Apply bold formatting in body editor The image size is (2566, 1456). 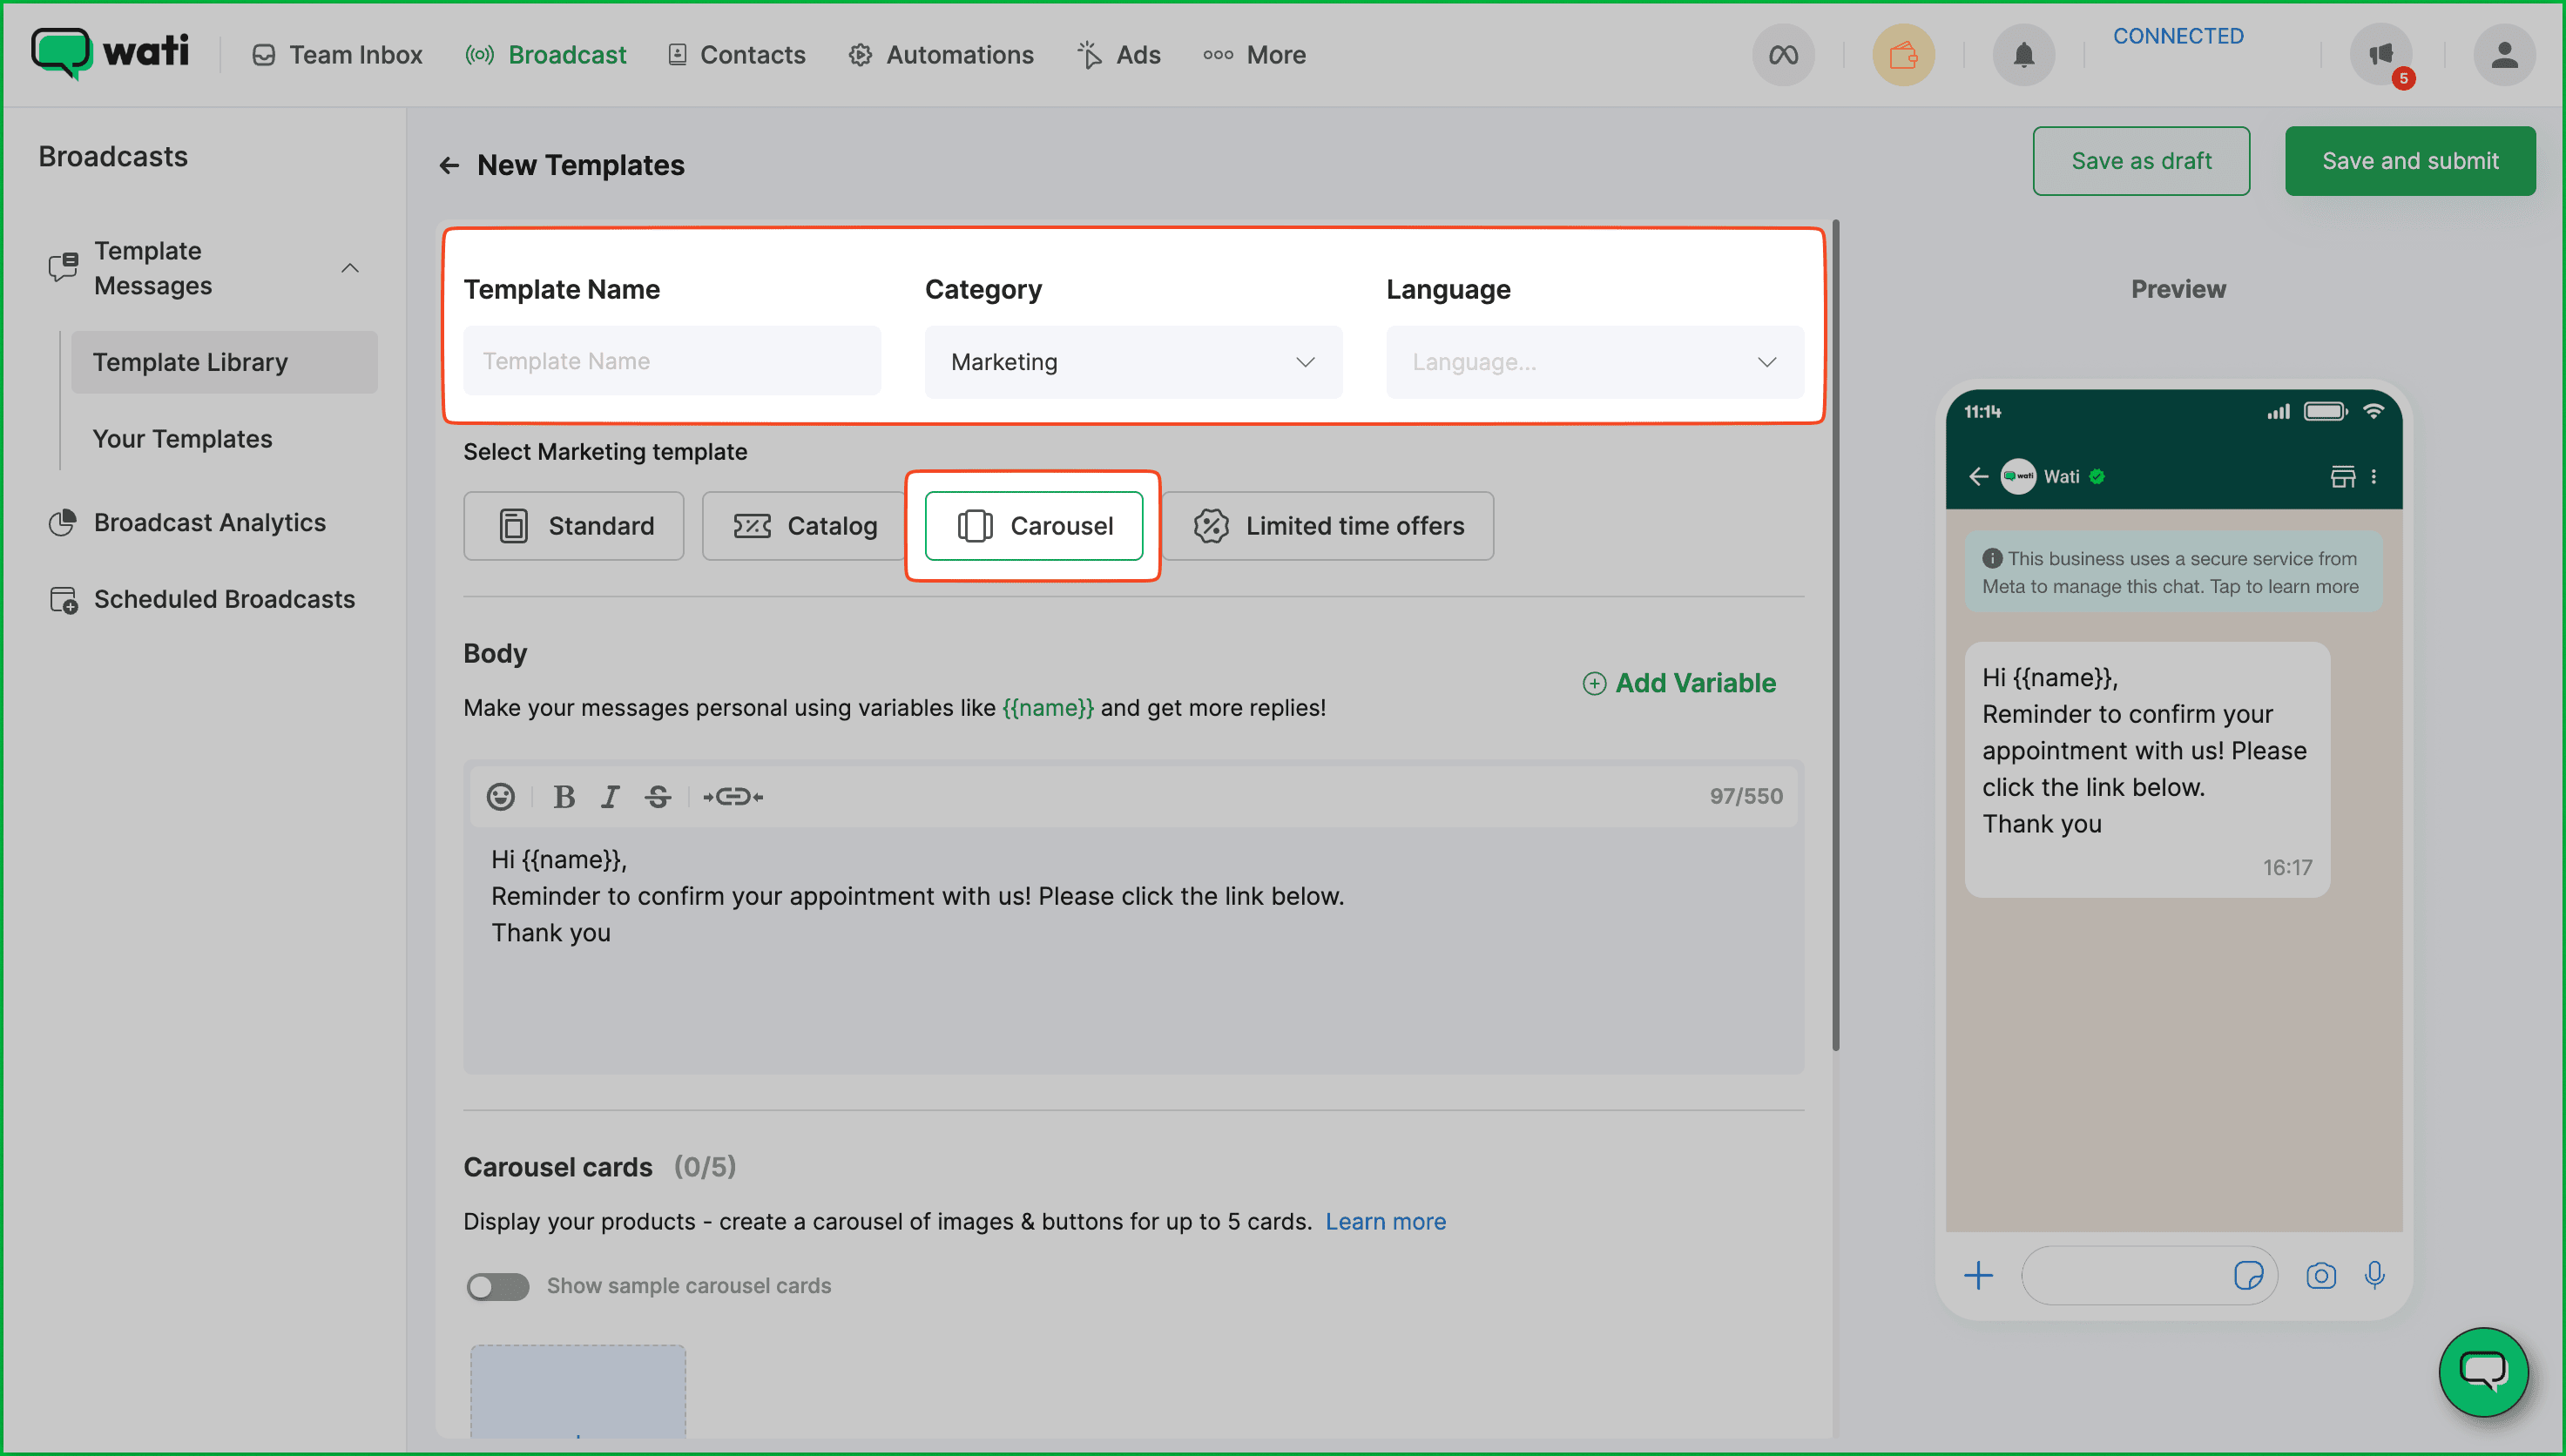[564, 796]
